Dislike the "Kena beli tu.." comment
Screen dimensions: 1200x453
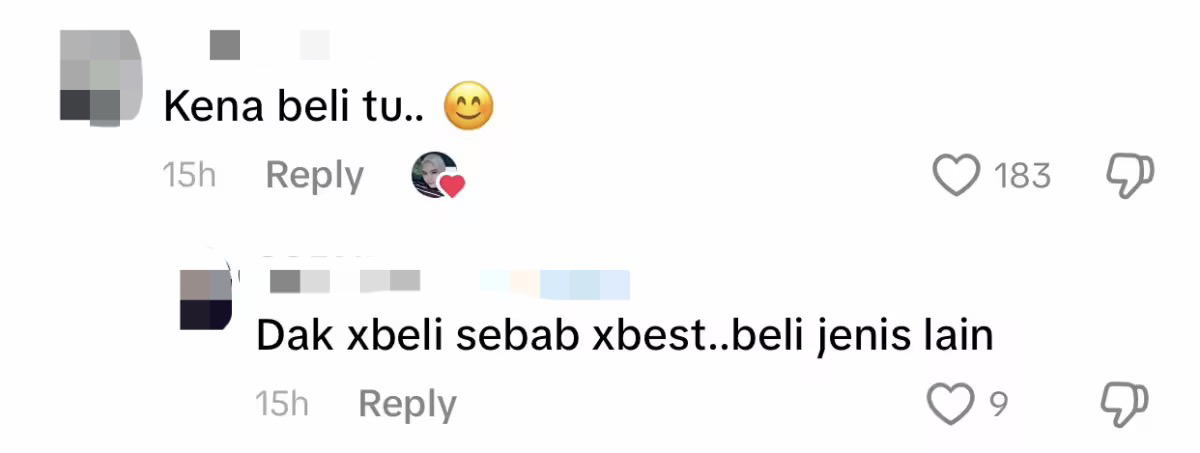[x=1130, y=176]
